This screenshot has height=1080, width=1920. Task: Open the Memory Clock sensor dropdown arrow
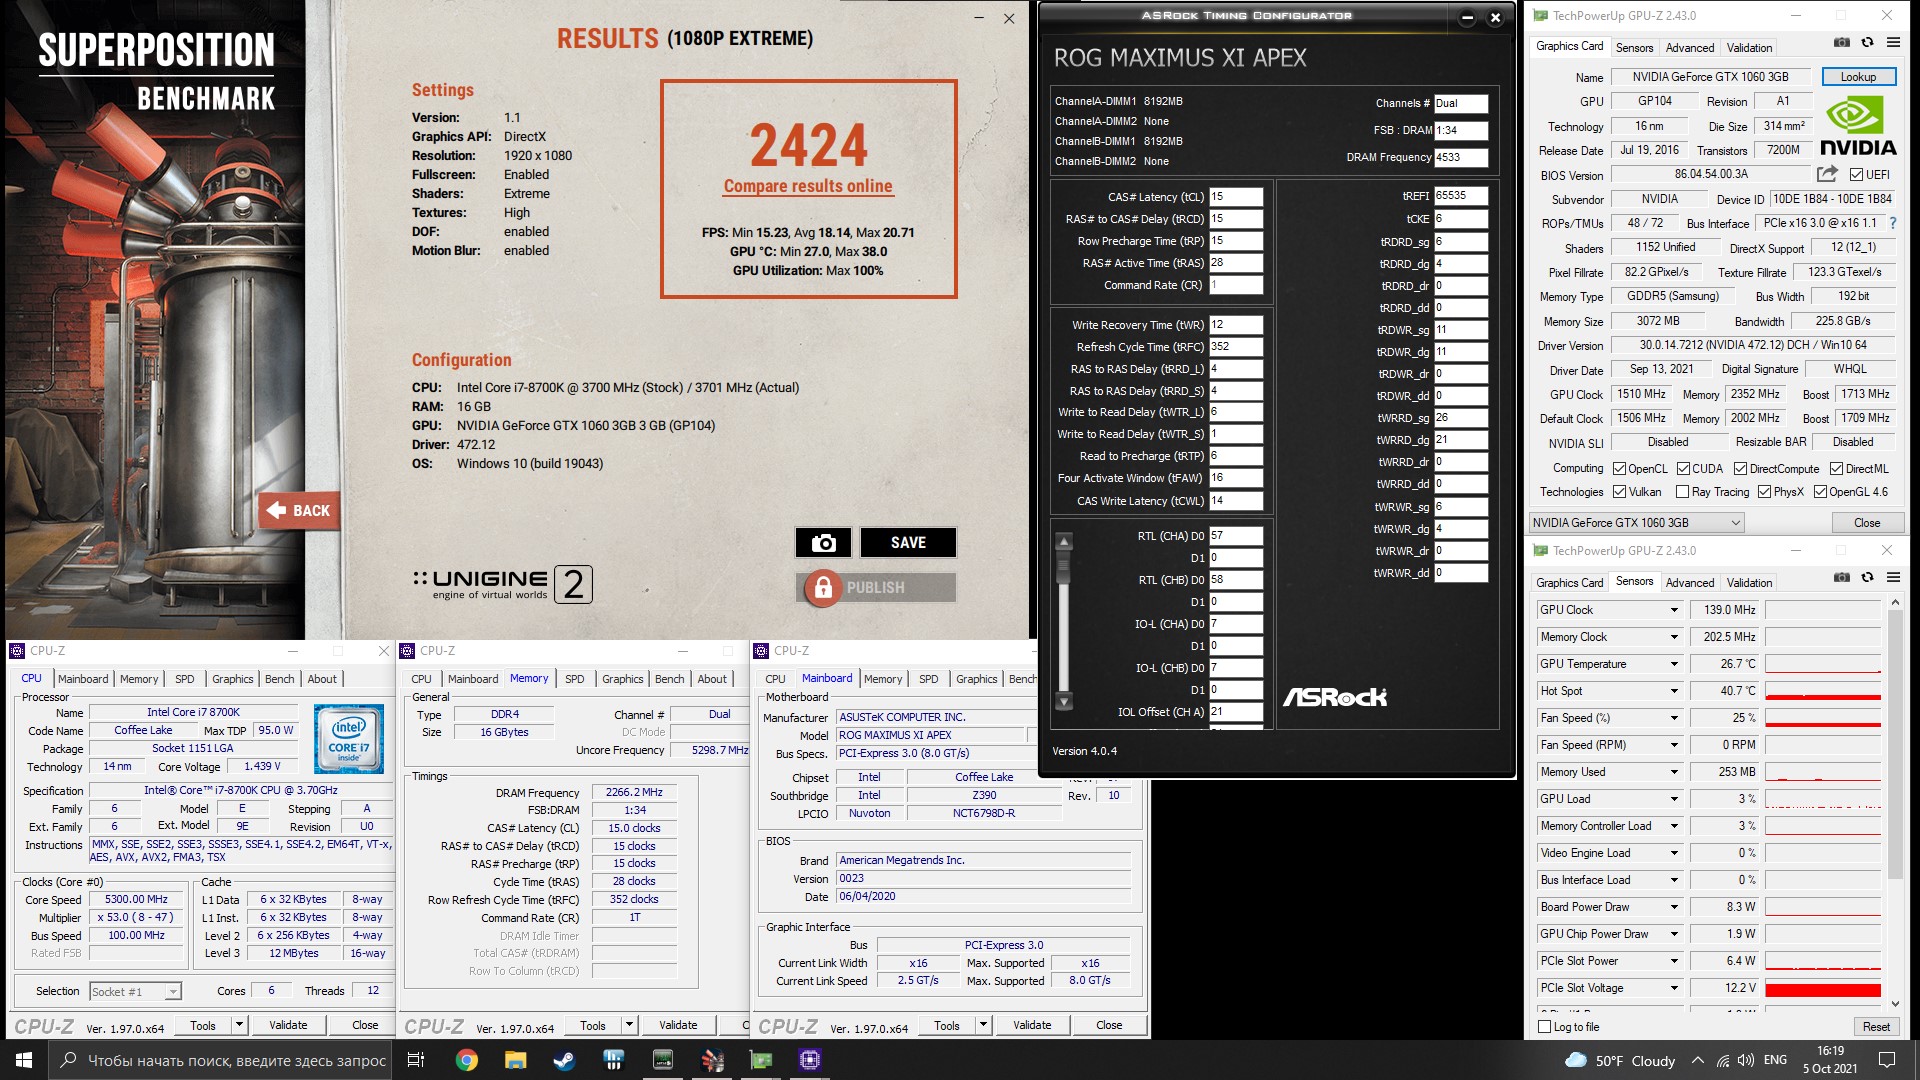point(1673,637)
